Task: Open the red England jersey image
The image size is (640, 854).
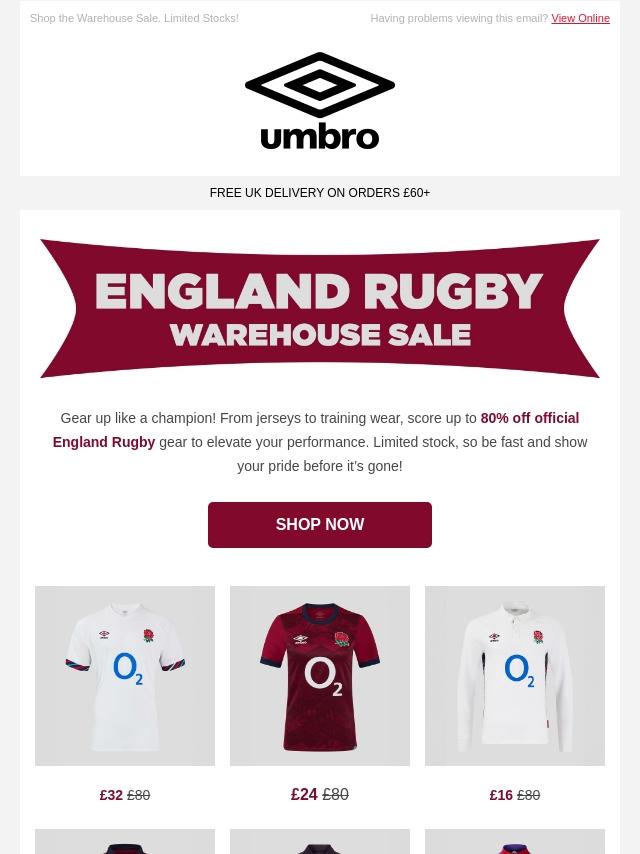Action: 320,675
